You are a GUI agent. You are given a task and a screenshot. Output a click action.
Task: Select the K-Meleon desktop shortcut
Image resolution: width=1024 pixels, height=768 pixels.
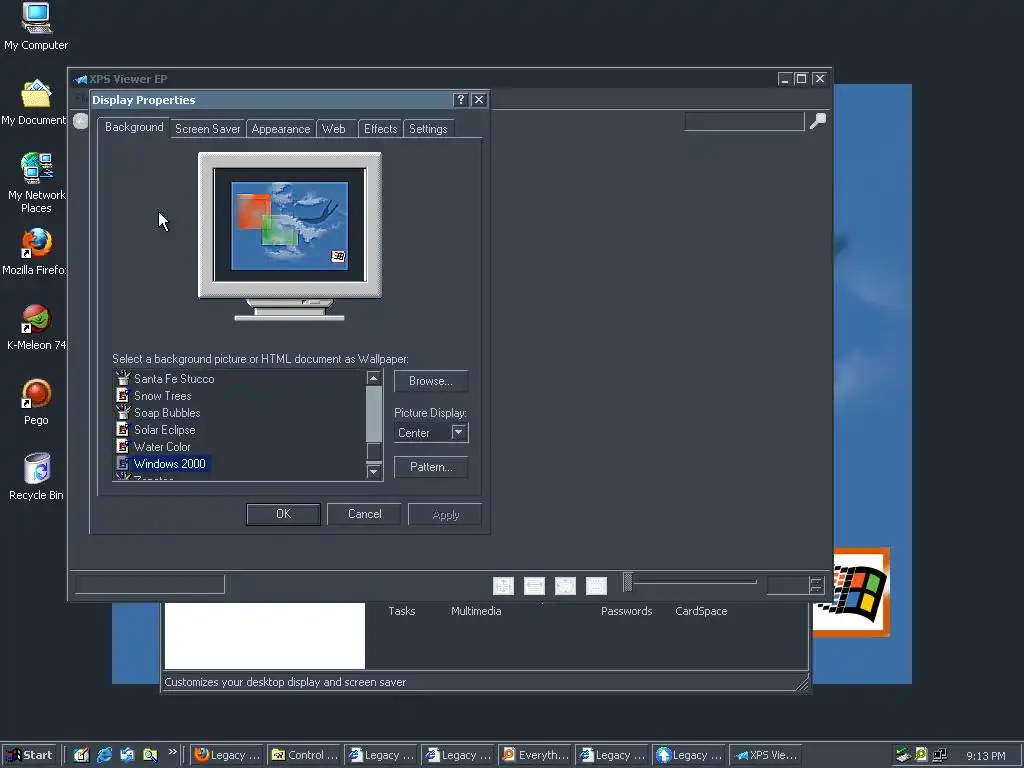35,327
